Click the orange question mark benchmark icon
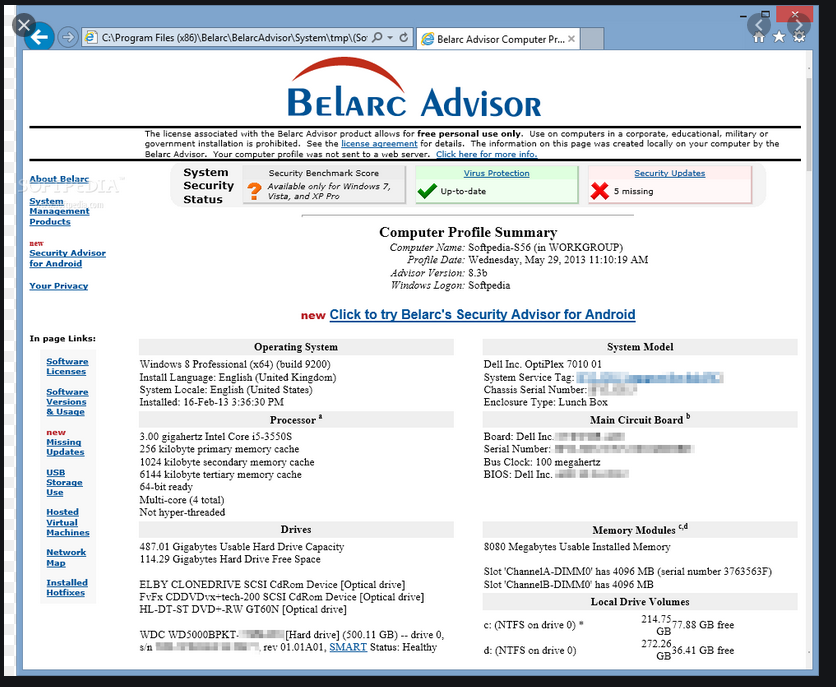This screenshot has width=836, height=687. point(254,191)
